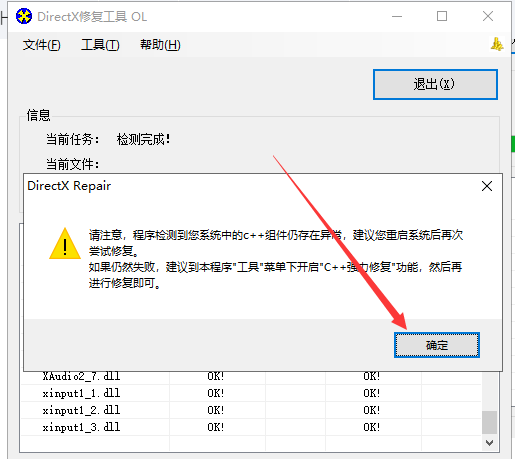Open the 帮助(H) menu
This screenshot has height=459, width=515.
(x=160, y=45)
